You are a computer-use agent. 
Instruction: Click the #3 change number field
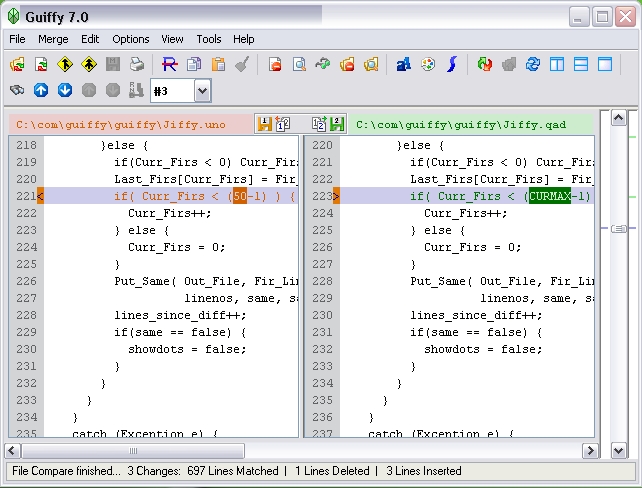pos(172,90)
